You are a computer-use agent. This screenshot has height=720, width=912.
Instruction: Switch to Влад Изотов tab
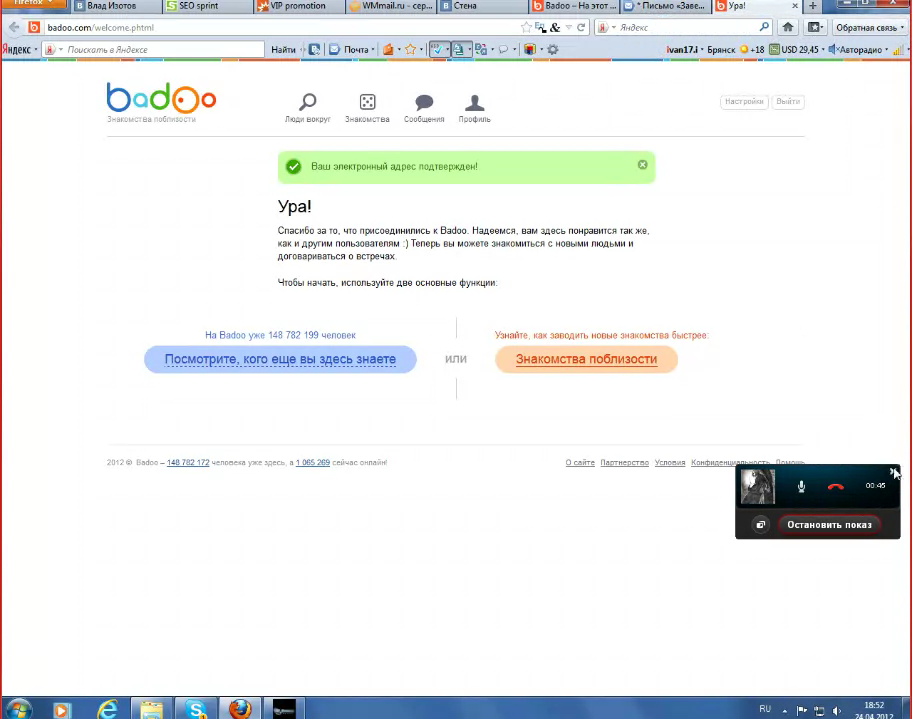click(116, 6)
